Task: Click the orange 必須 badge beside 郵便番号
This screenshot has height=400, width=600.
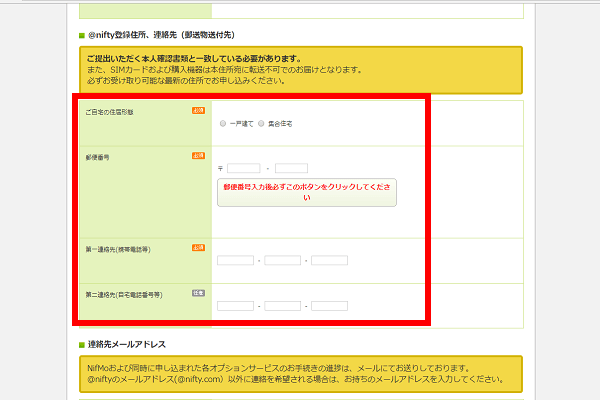Action: click(x=199, y=156)
